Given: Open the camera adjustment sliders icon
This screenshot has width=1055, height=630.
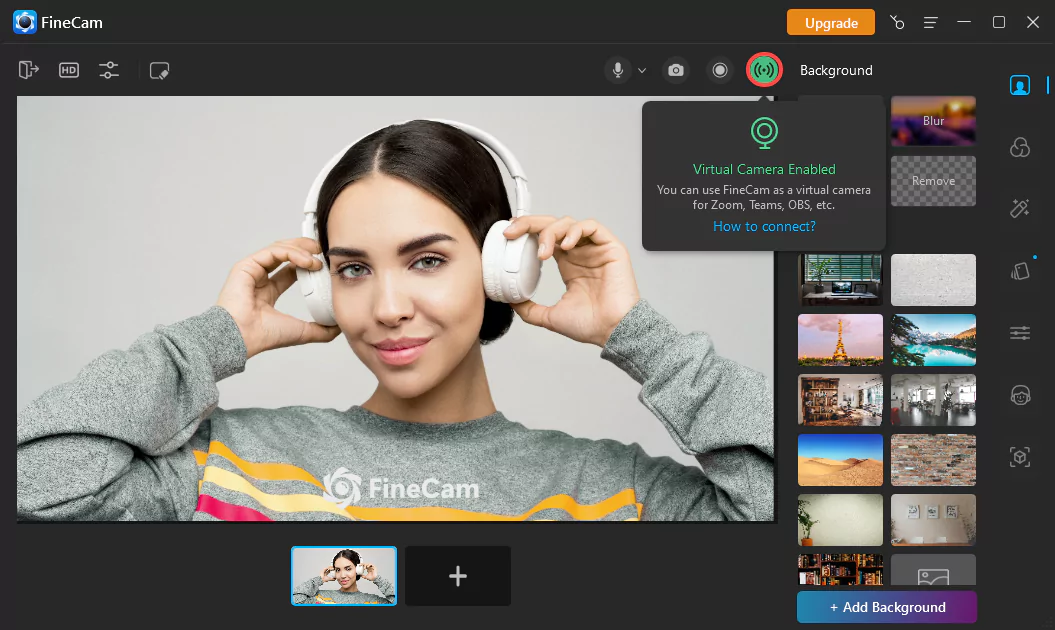Looking at the screenshot, I should click(x=109, y=70).
